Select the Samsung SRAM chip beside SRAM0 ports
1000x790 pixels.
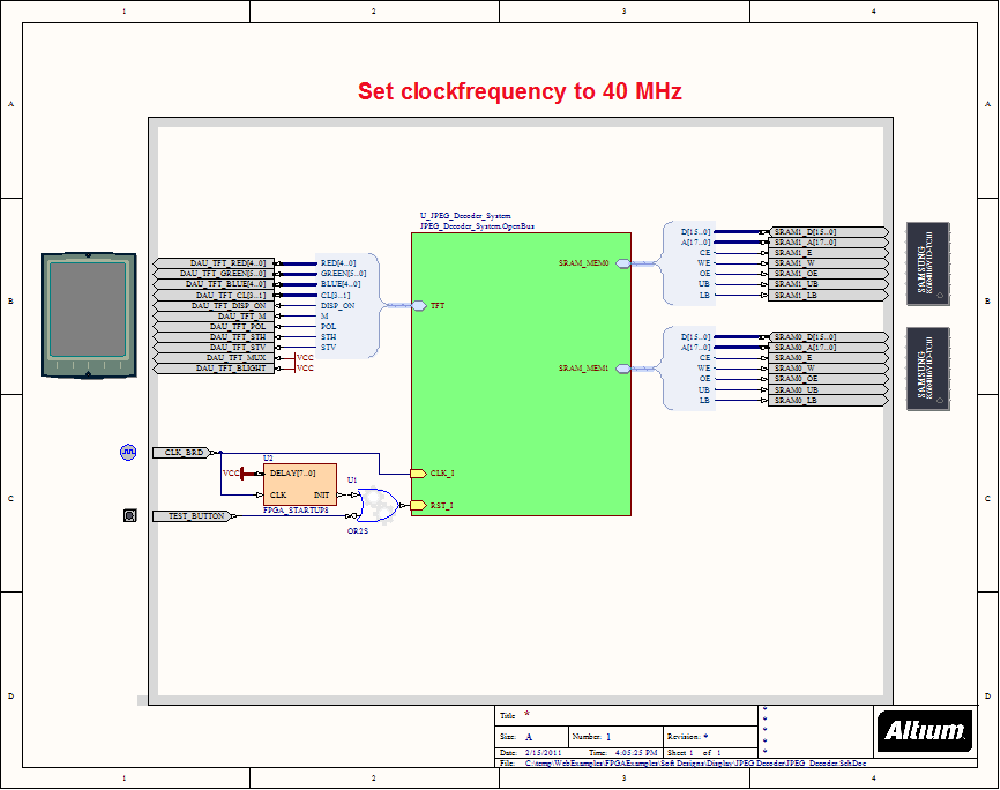pyautogui.click(x=928, y=369)
